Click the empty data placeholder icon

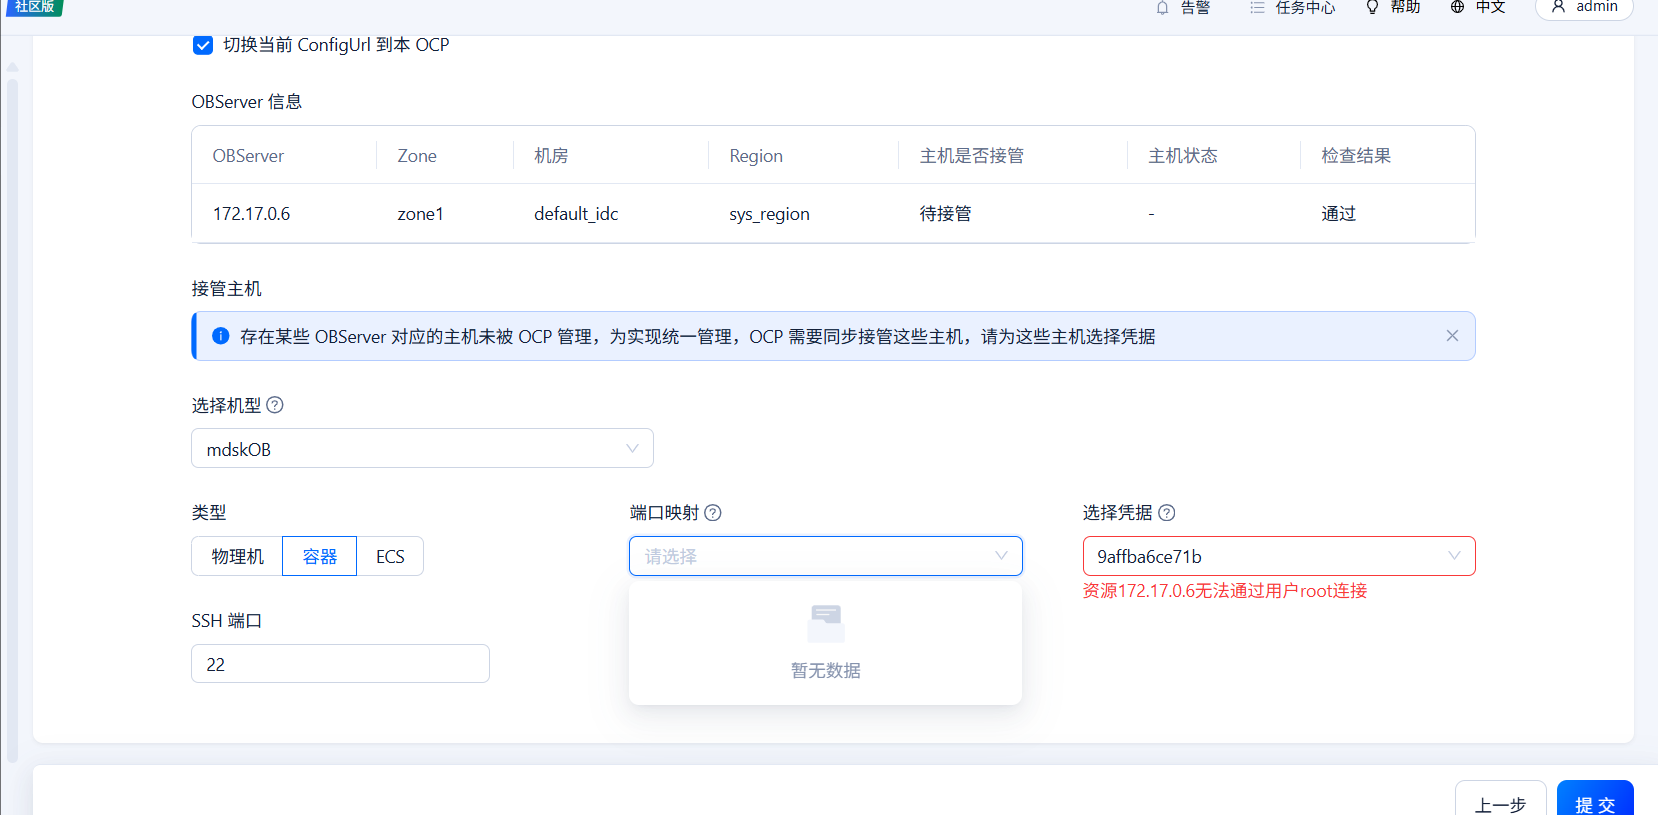tap(826, 623)
